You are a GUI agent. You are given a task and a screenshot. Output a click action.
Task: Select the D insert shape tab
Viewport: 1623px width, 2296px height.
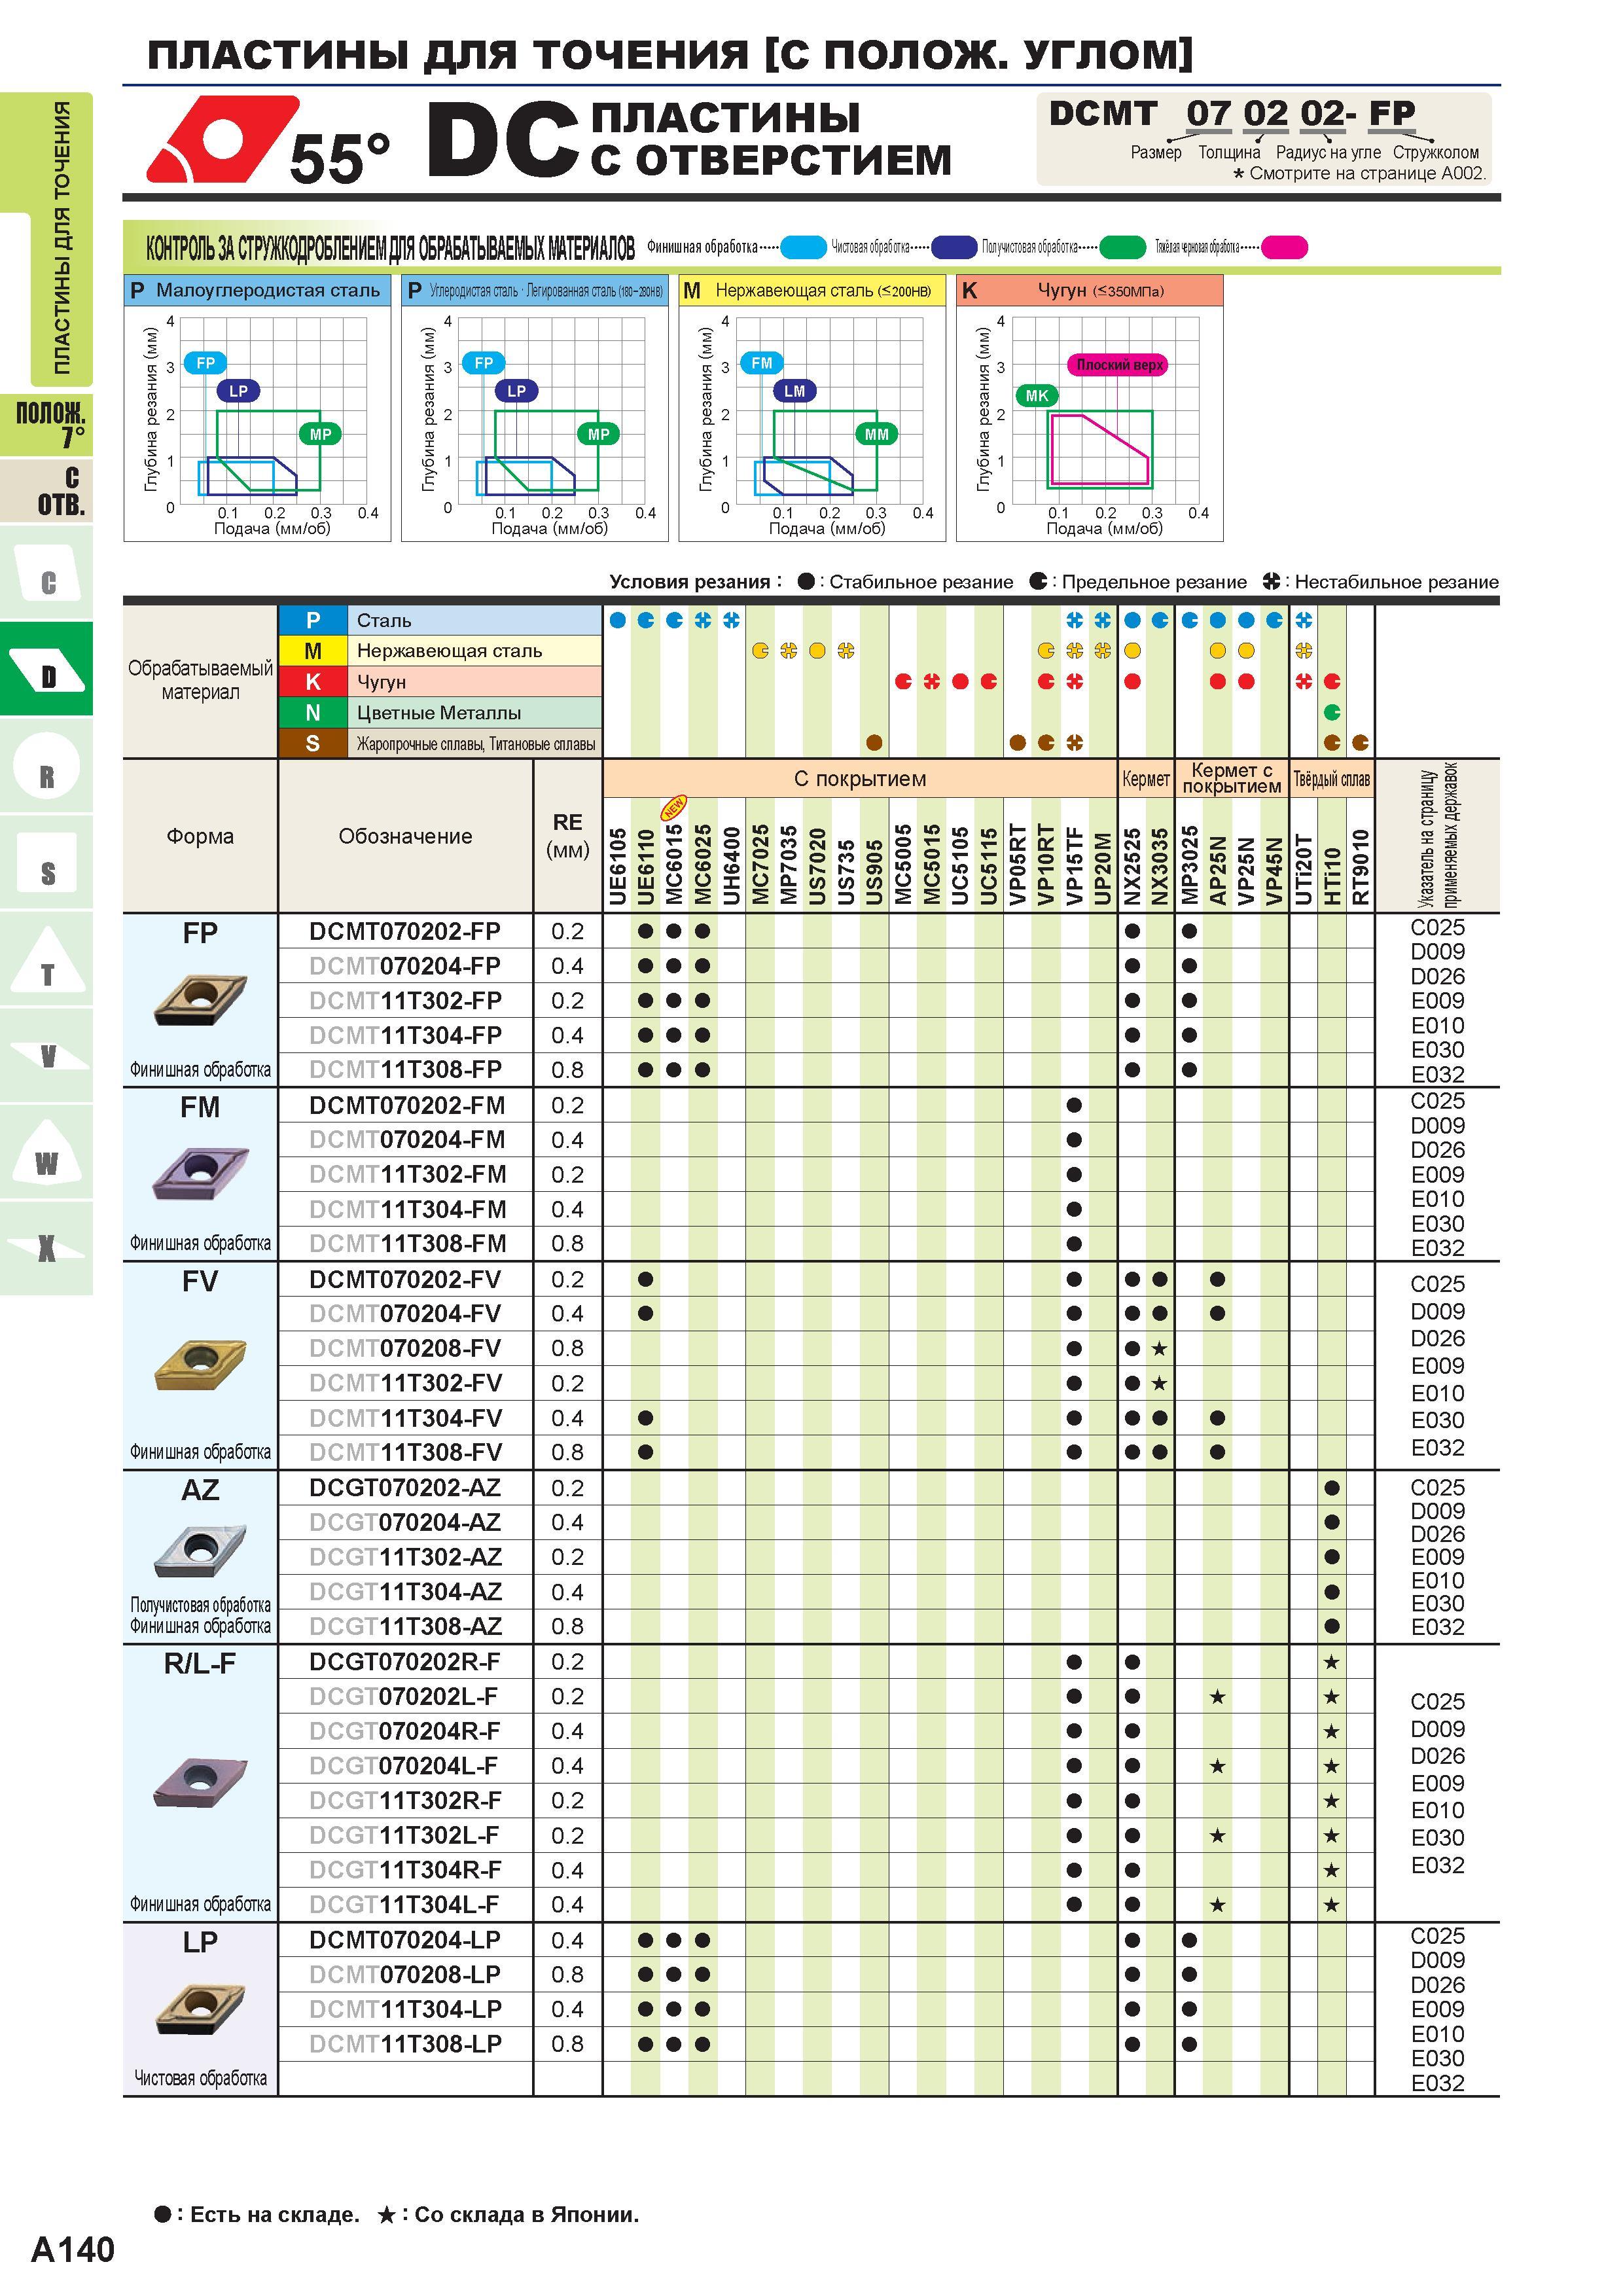point(46,669)
